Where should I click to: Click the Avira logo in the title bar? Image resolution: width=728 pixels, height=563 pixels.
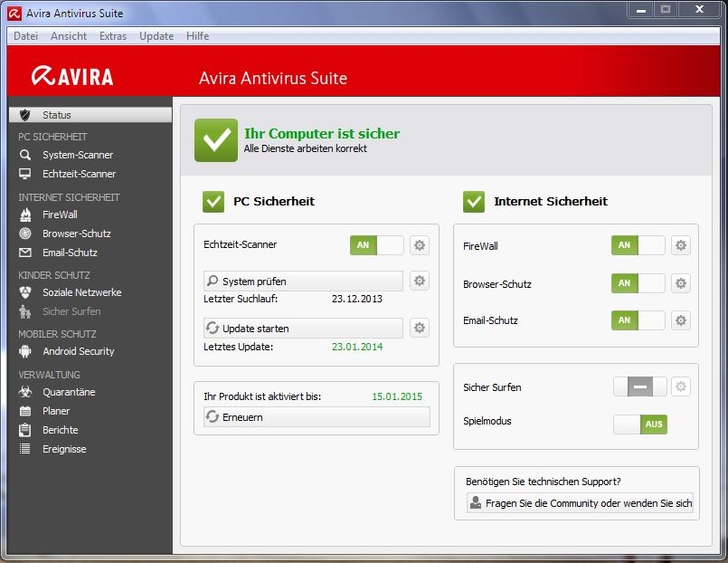tap(14, 13)
